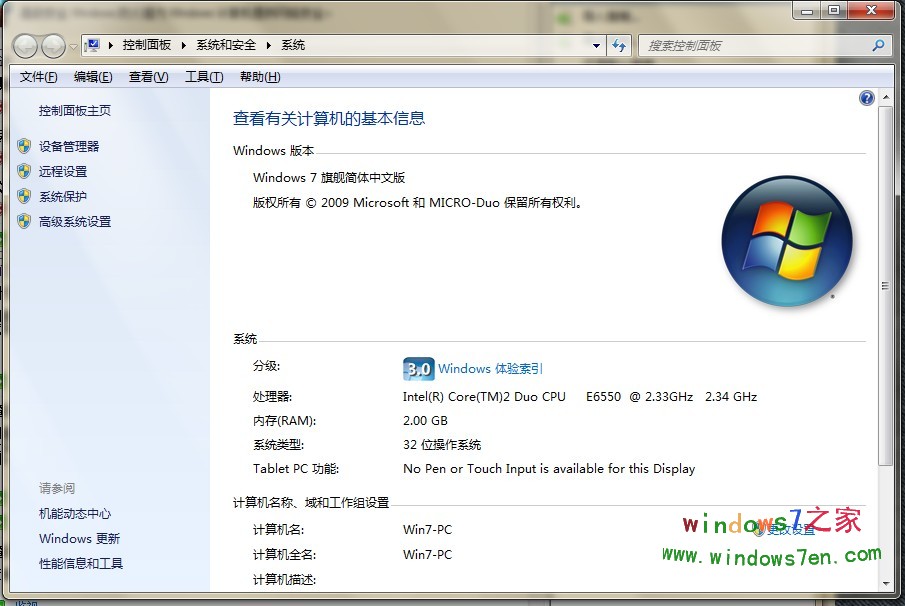
Task: Open the 查看(V) menu
Action: pos(148,77)
